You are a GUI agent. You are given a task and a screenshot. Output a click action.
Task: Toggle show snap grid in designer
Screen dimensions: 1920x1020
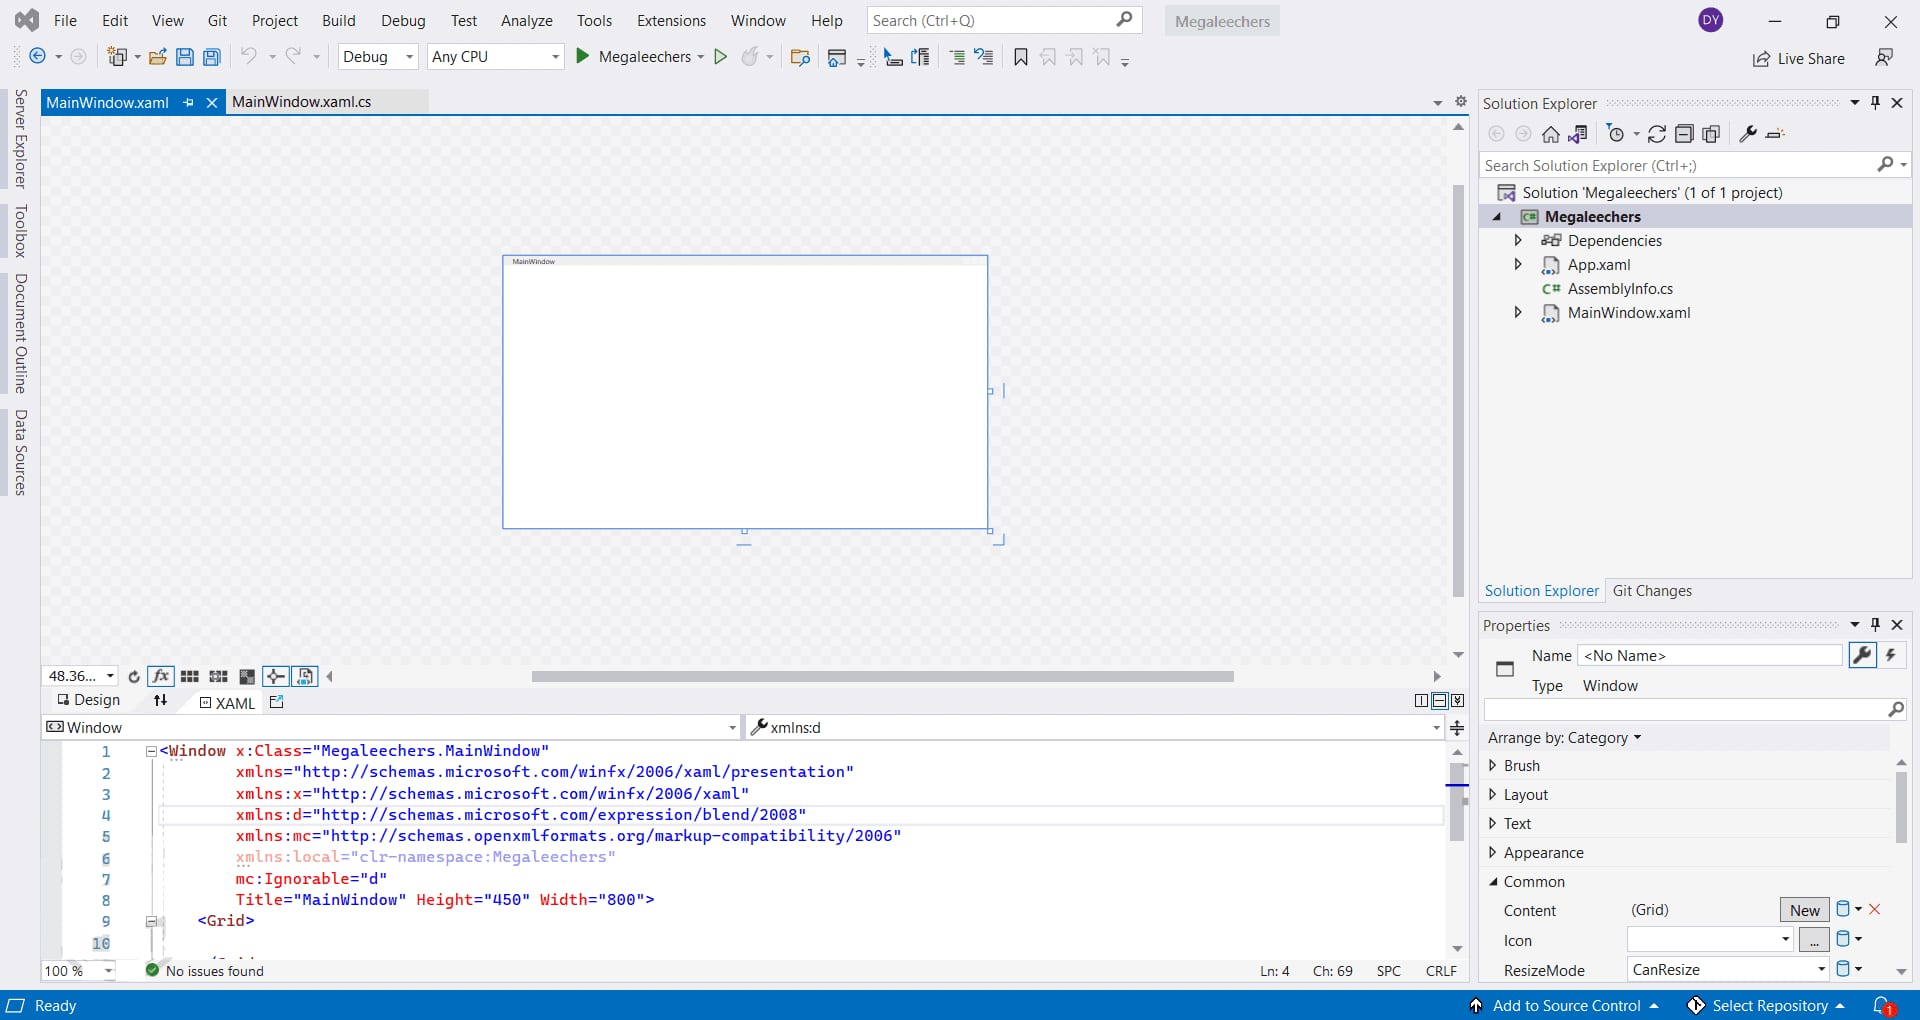(190, 677)
